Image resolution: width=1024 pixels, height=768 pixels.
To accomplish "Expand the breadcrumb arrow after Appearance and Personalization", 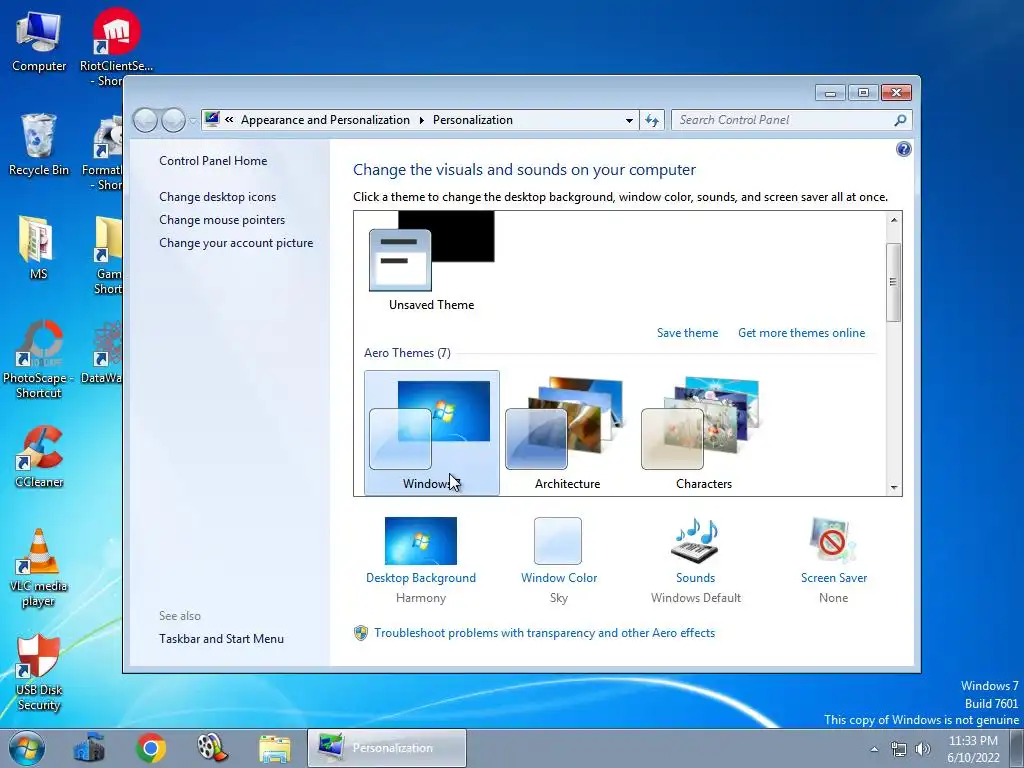I will pyautogui.click(x=421, y=120).
